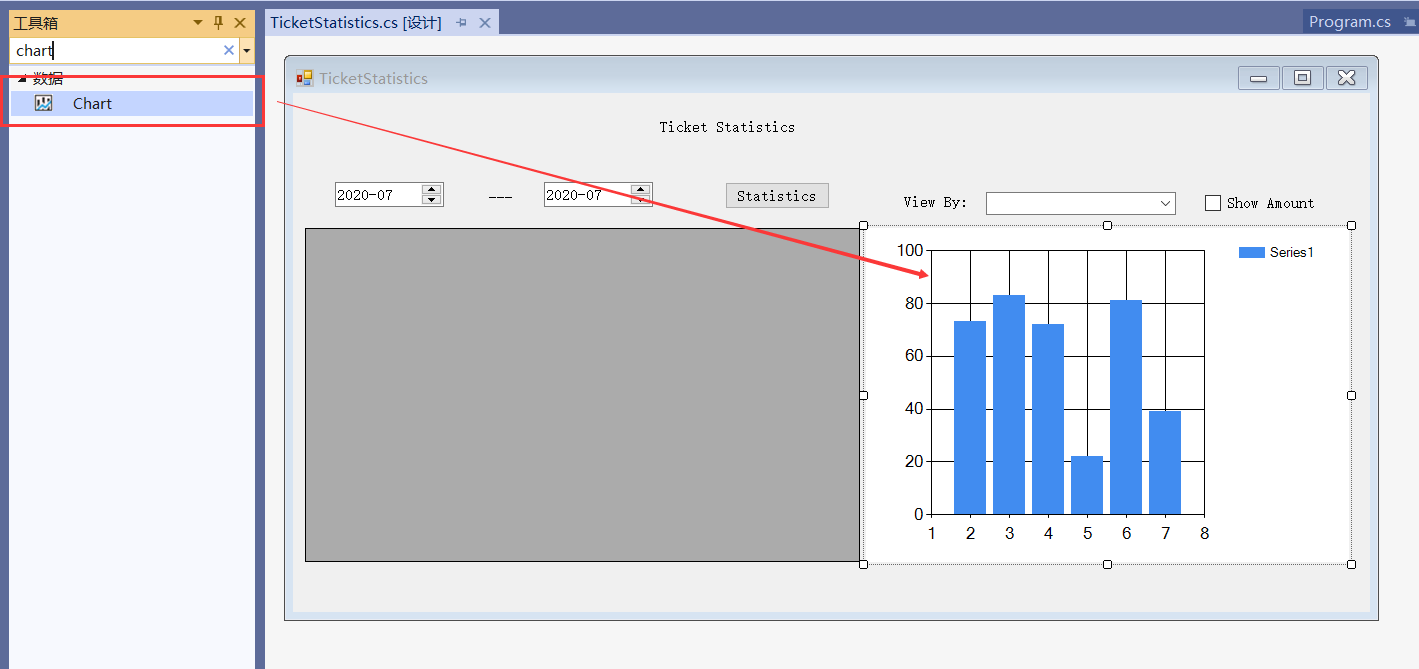1419x669 pixels.
Task: Pin the TicketStatistics.cs designer tab
Action: [x=460, y=21]
